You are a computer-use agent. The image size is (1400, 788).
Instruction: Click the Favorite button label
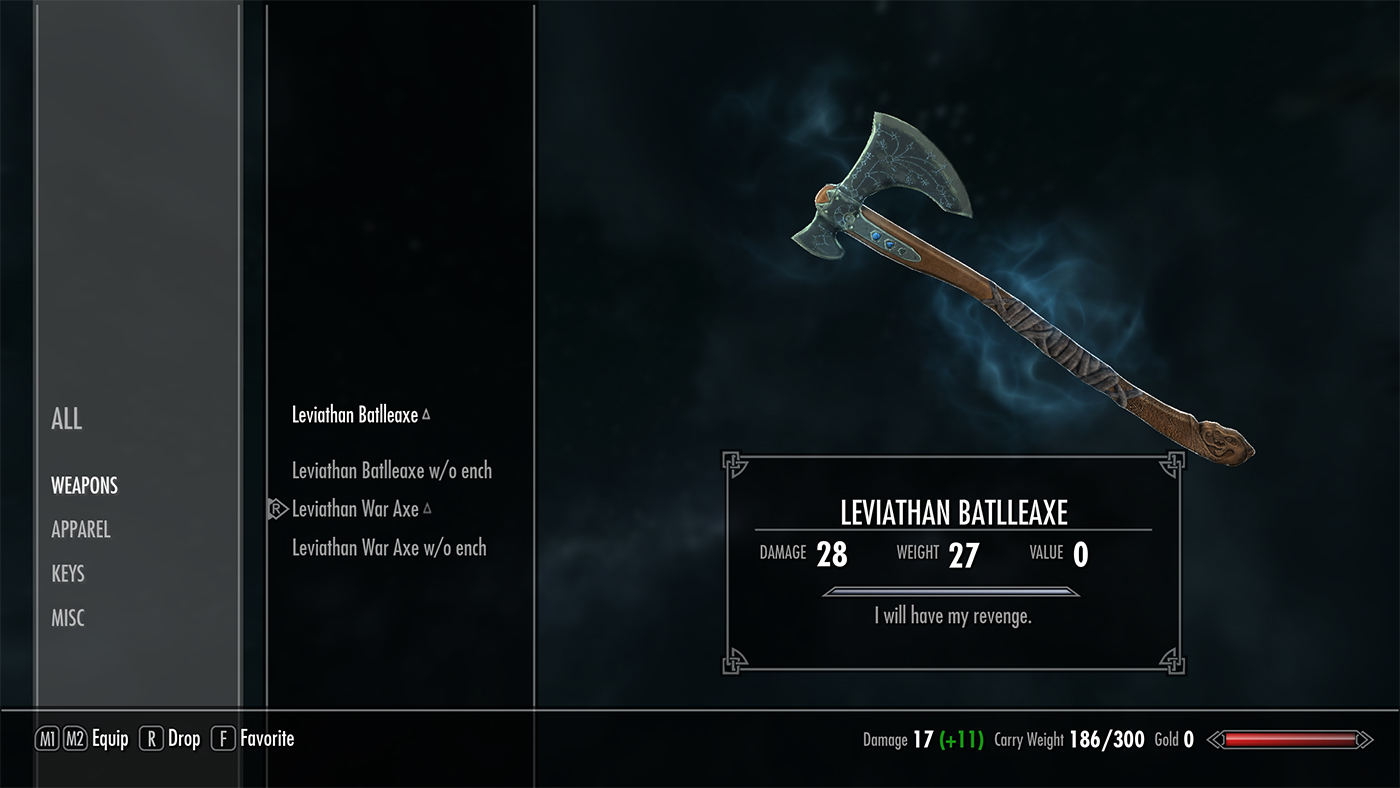(x=267, y=739)
